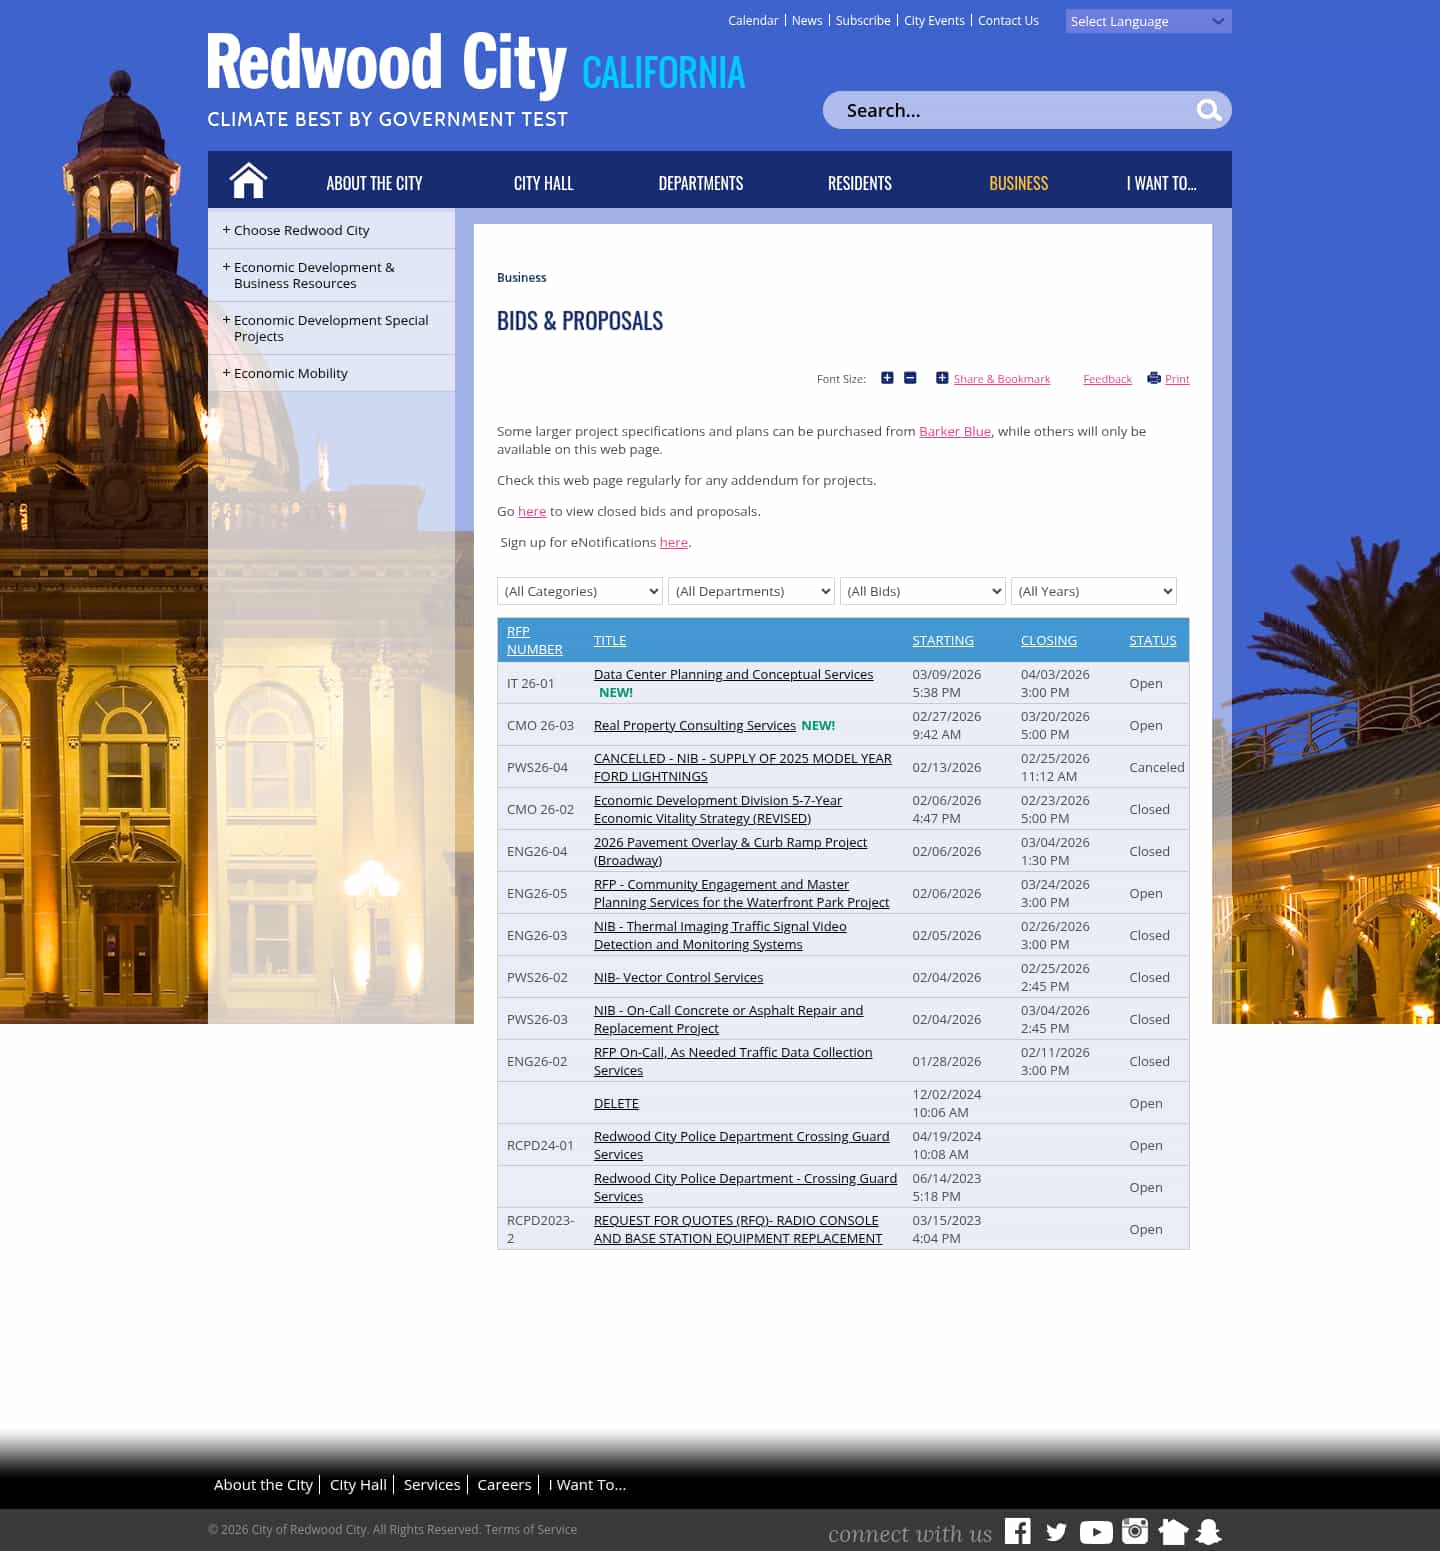Click the magnifying glass search icon
The image size is (1440, 1551).
pos(1209,110)
